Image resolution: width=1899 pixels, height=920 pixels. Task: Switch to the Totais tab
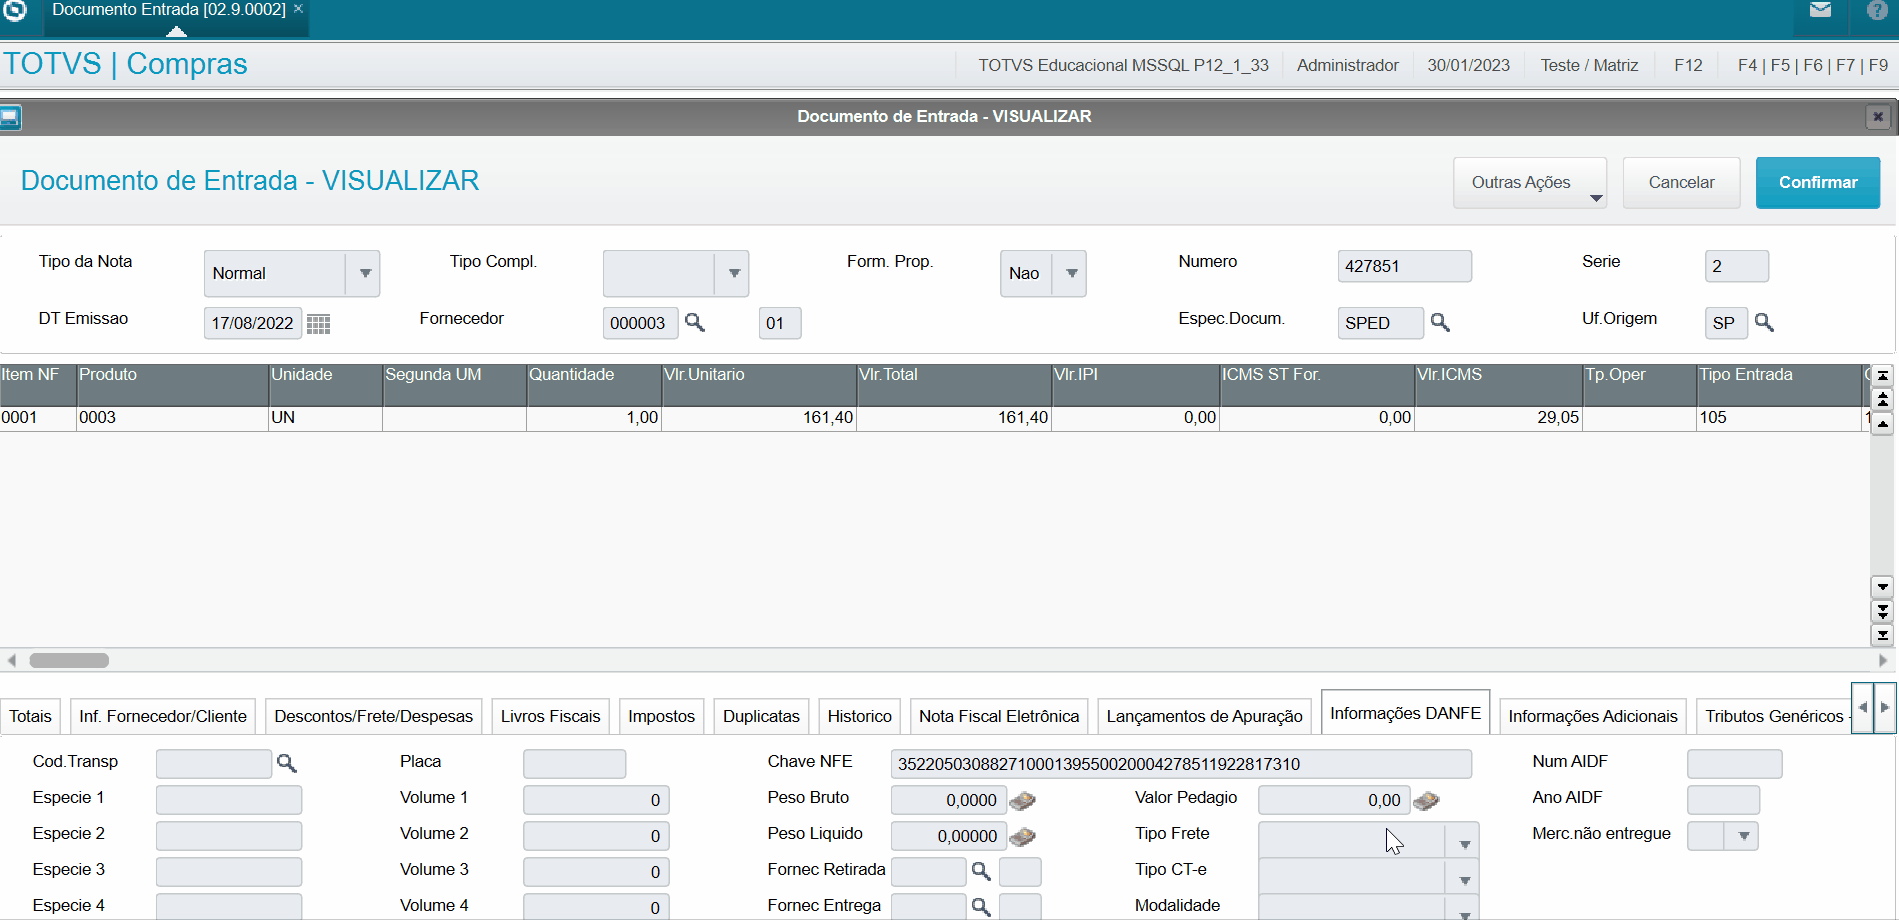(30, 716)
